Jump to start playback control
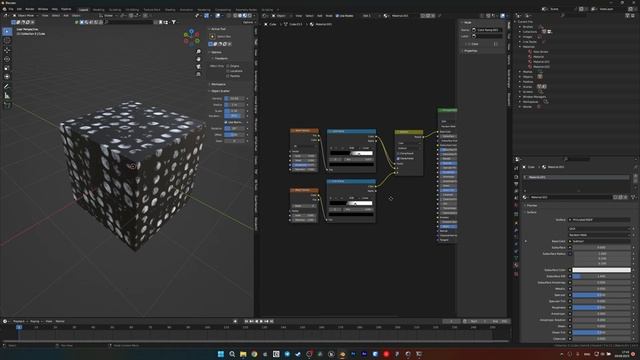640x360 pixels. [x=247, y=322]
